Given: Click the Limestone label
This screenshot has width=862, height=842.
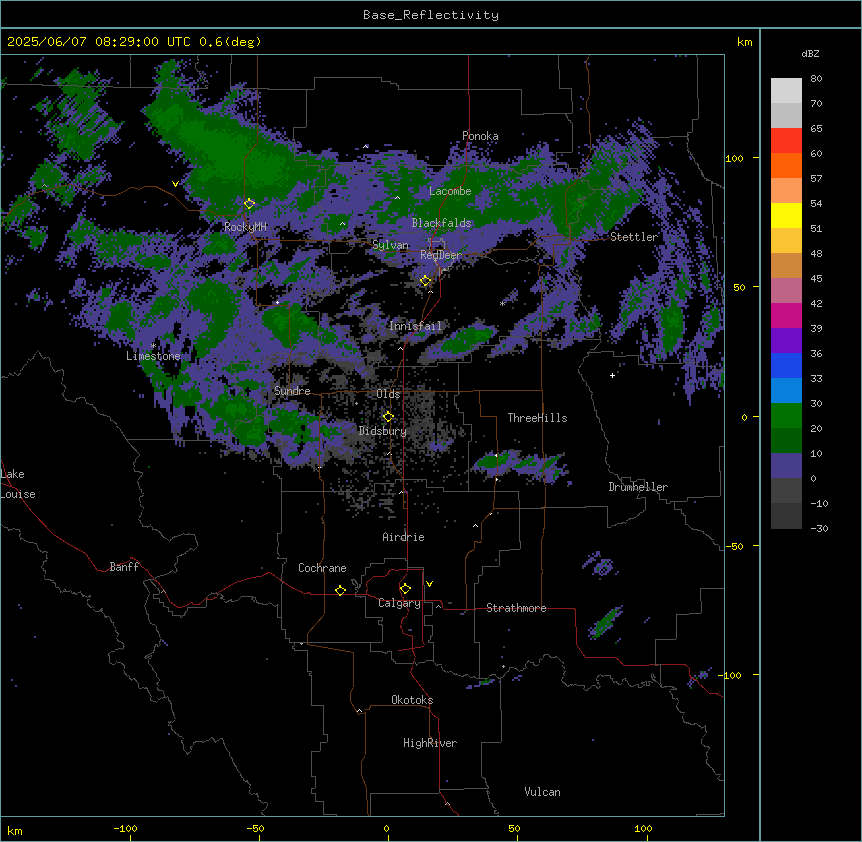Looking at the screenshot, I should (x=153, y=356).
